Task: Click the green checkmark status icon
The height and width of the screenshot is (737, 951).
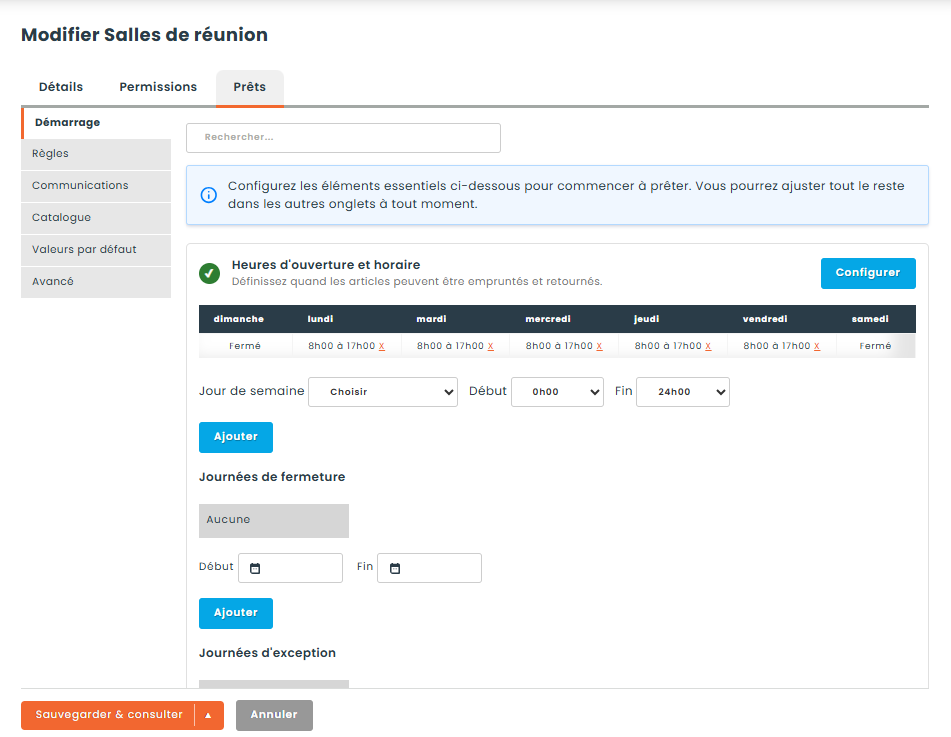Action: 209,274
